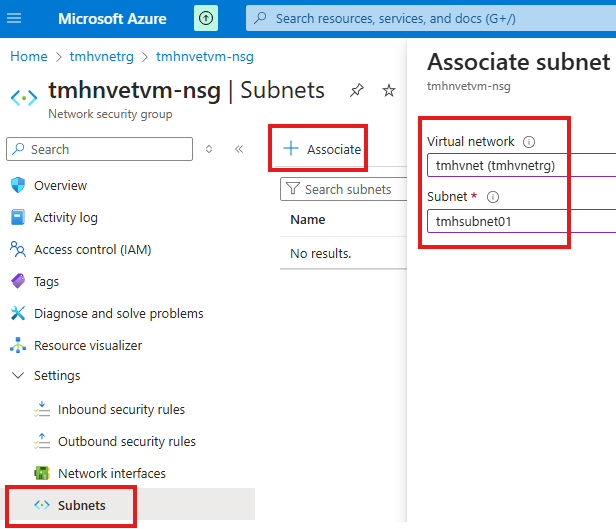Open Activity log menu item
This screenshot has width=616, height=529.
[x=66, y=217]
